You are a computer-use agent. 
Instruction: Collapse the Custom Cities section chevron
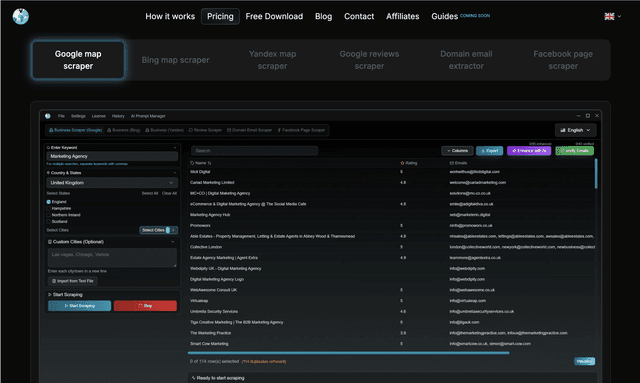click(x=173, y=242)
